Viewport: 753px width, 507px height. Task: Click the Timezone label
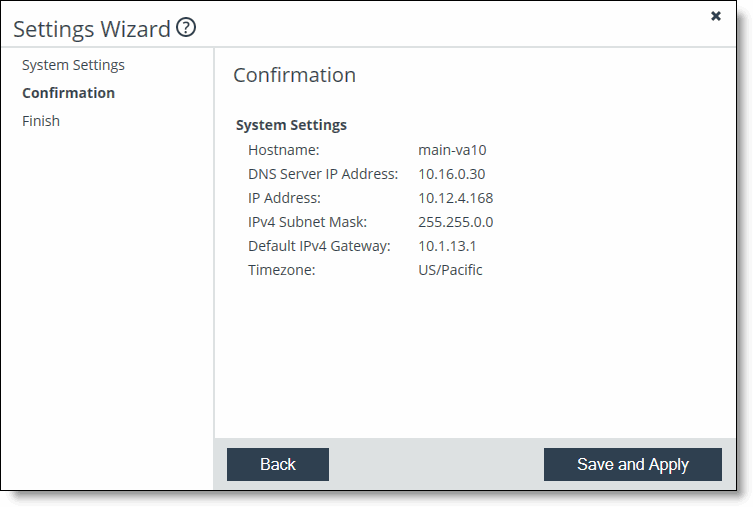[281, 270]
